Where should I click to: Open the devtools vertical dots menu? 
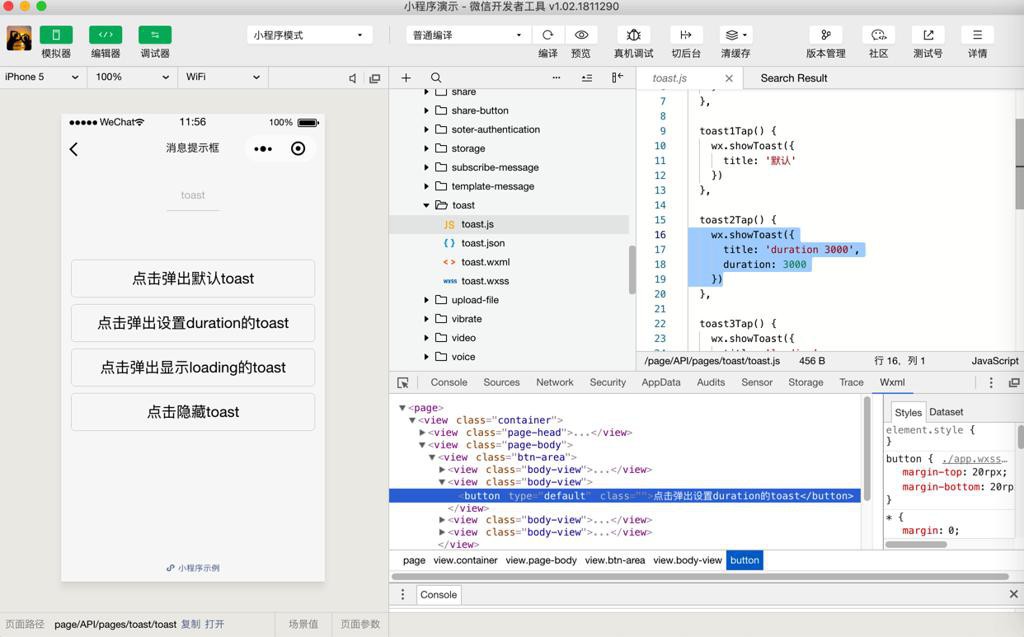991,383
